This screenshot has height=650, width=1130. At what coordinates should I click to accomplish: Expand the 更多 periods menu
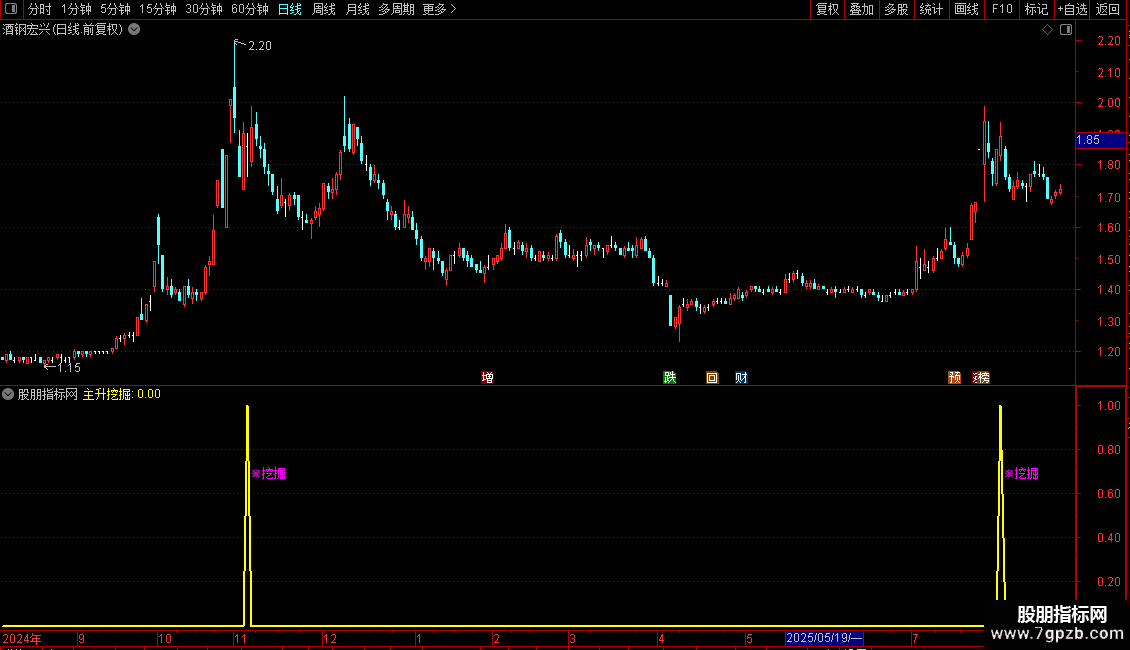point(439,9)
